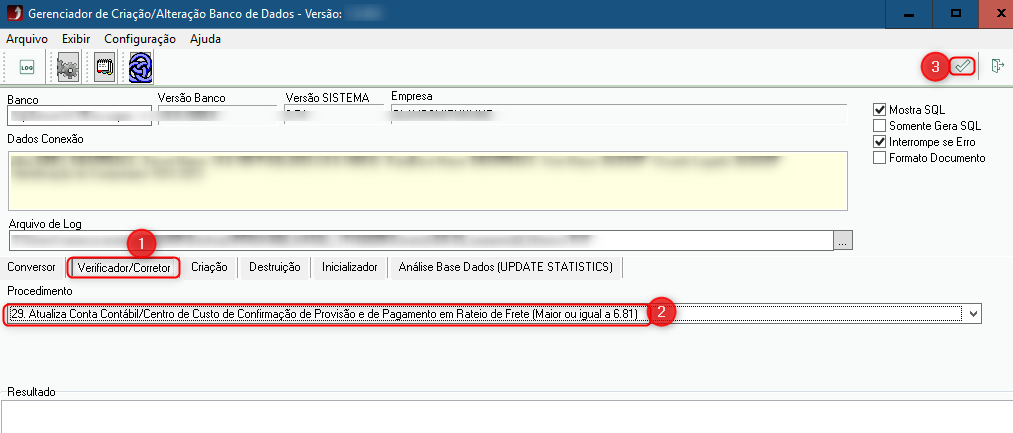Screen dimensions: 1013x433
Task: Enable the Somente Gera SQL checkbox
Action: [880, 125]
